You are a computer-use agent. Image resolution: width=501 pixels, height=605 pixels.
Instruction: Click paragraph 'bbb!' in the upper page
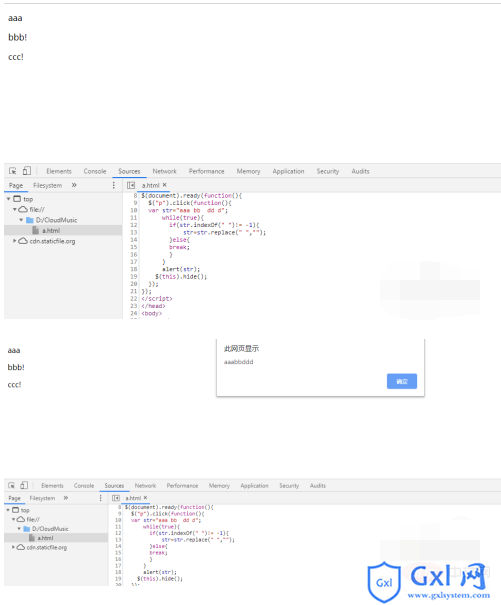pyautogui.click(x=17, y=37)
